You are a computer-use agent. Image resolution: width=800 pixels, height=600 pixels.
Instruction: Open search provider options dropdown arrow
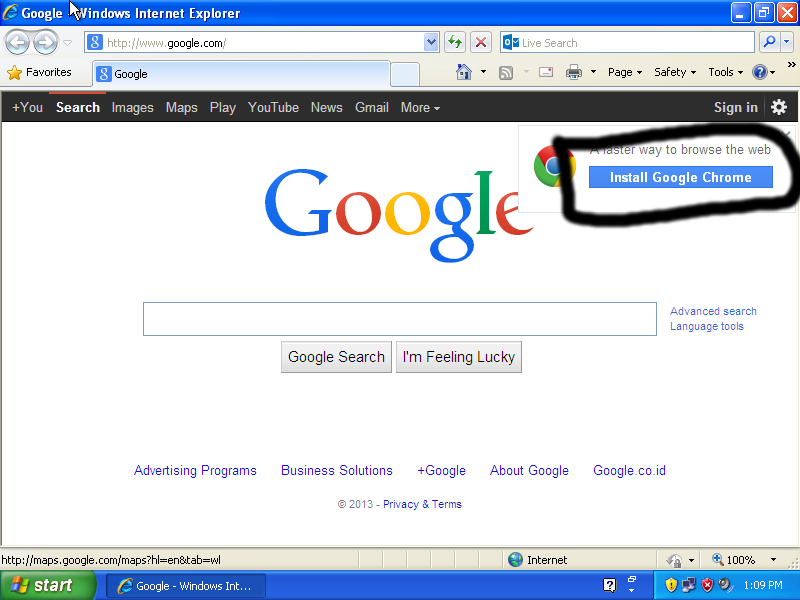pos(786,42)
